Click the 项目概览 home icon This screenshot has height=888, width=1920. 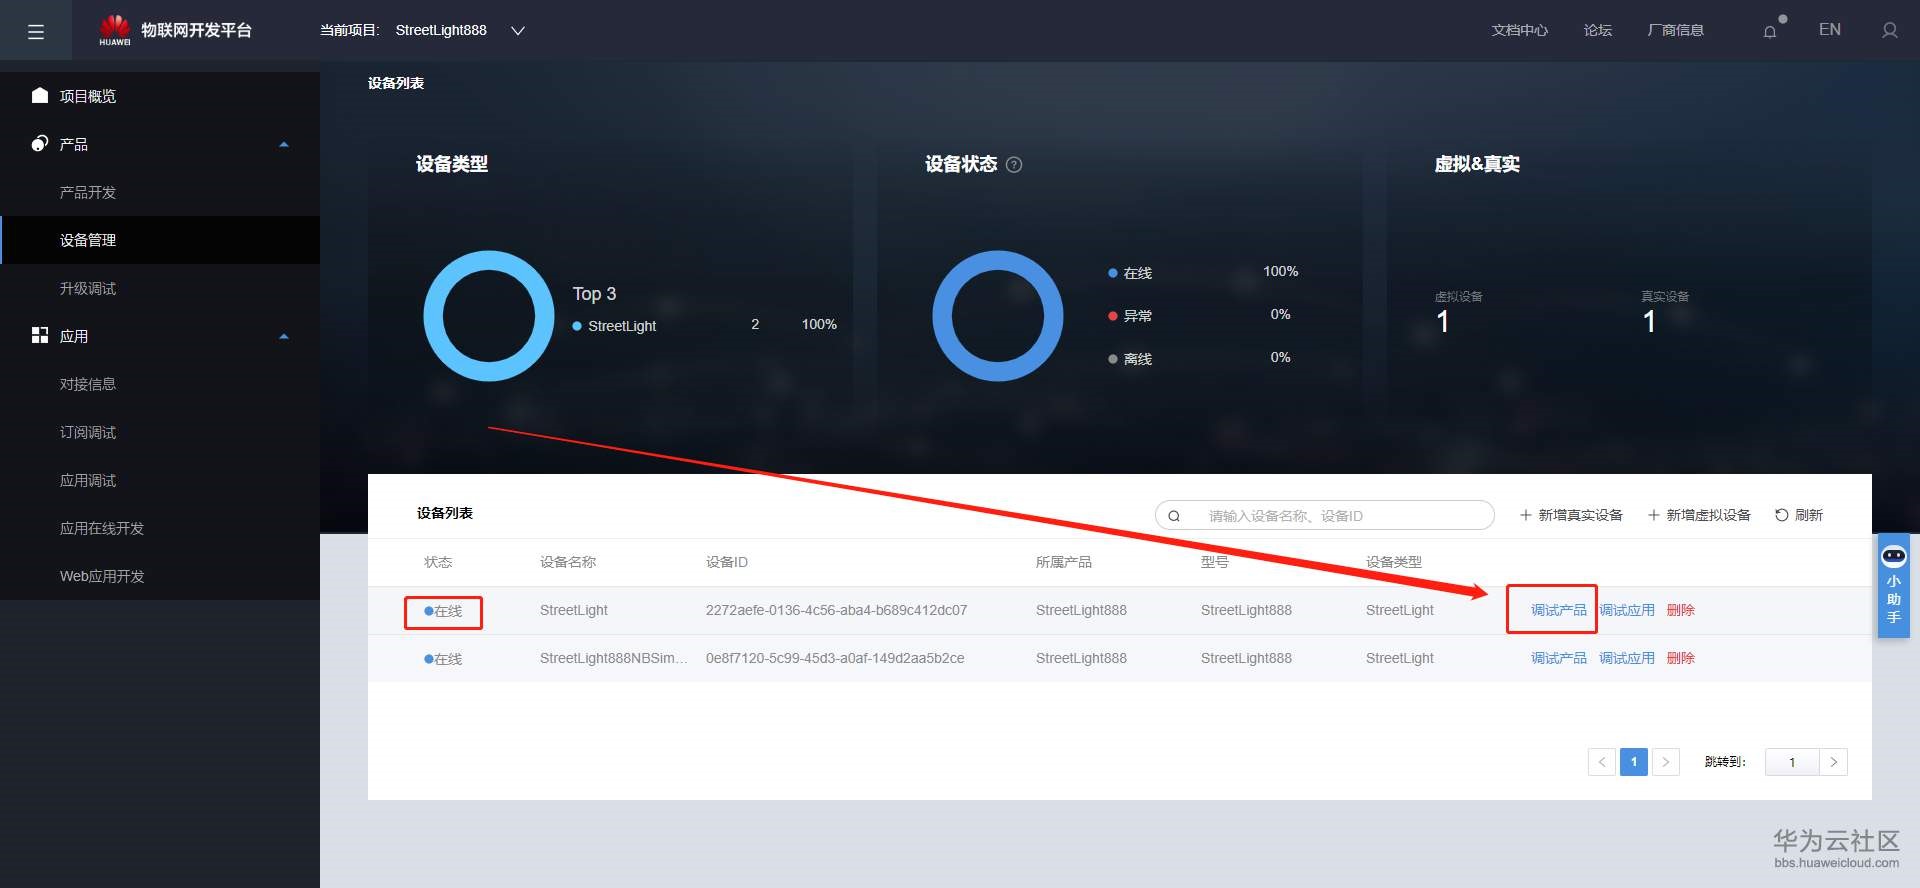(x=40, y=95)
